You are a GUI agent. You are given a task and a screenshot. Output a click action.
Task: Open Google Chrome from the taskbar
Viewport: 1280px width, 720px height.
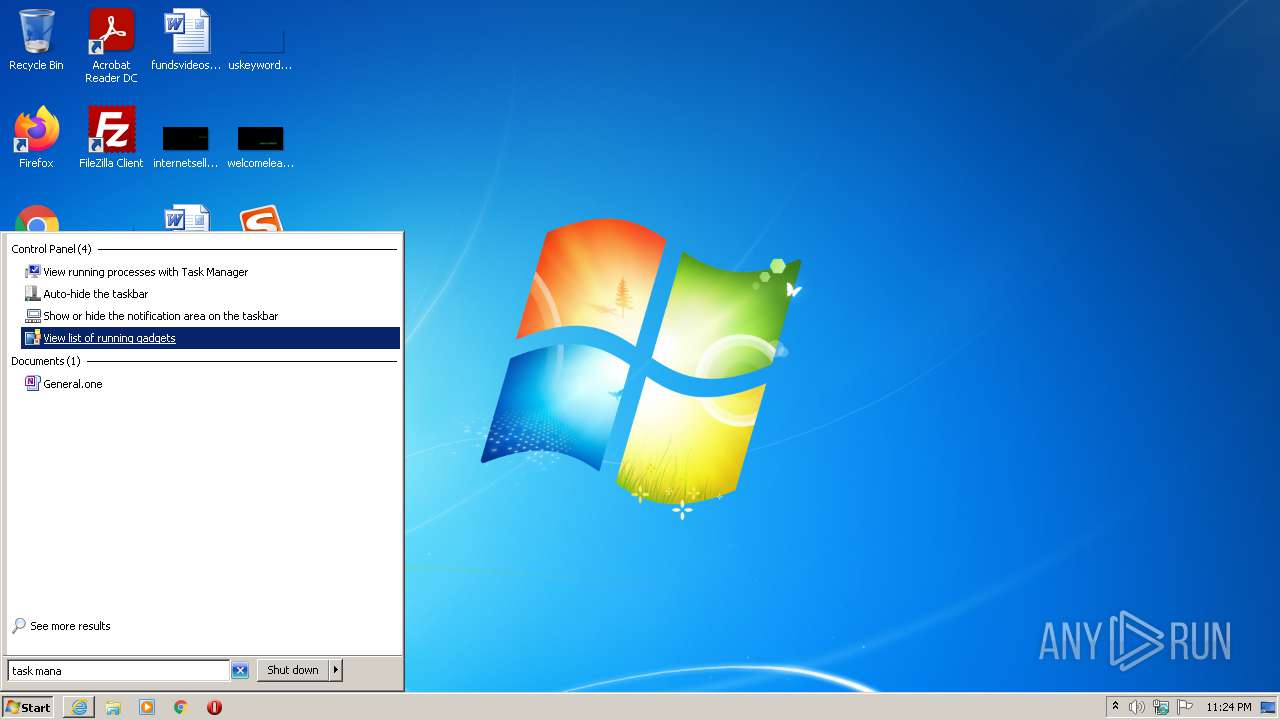(x=181, y=707)
